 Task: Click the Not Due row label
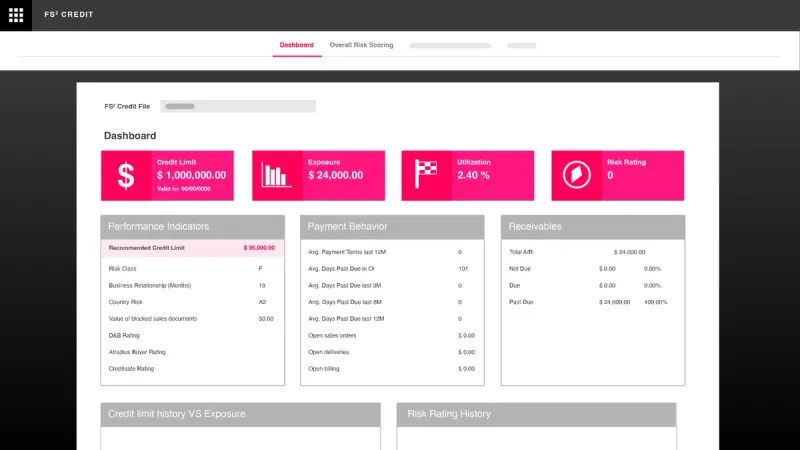click(x=520, y=268)
